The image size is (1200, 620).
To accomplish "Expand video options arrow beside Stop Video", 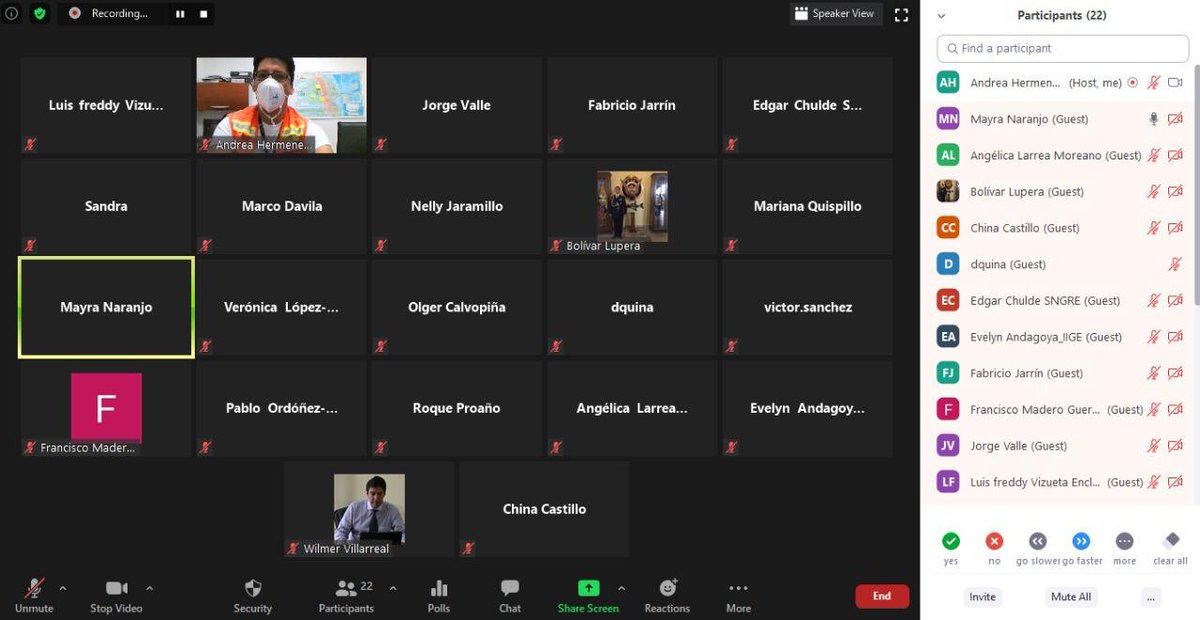I will point(150,587).
